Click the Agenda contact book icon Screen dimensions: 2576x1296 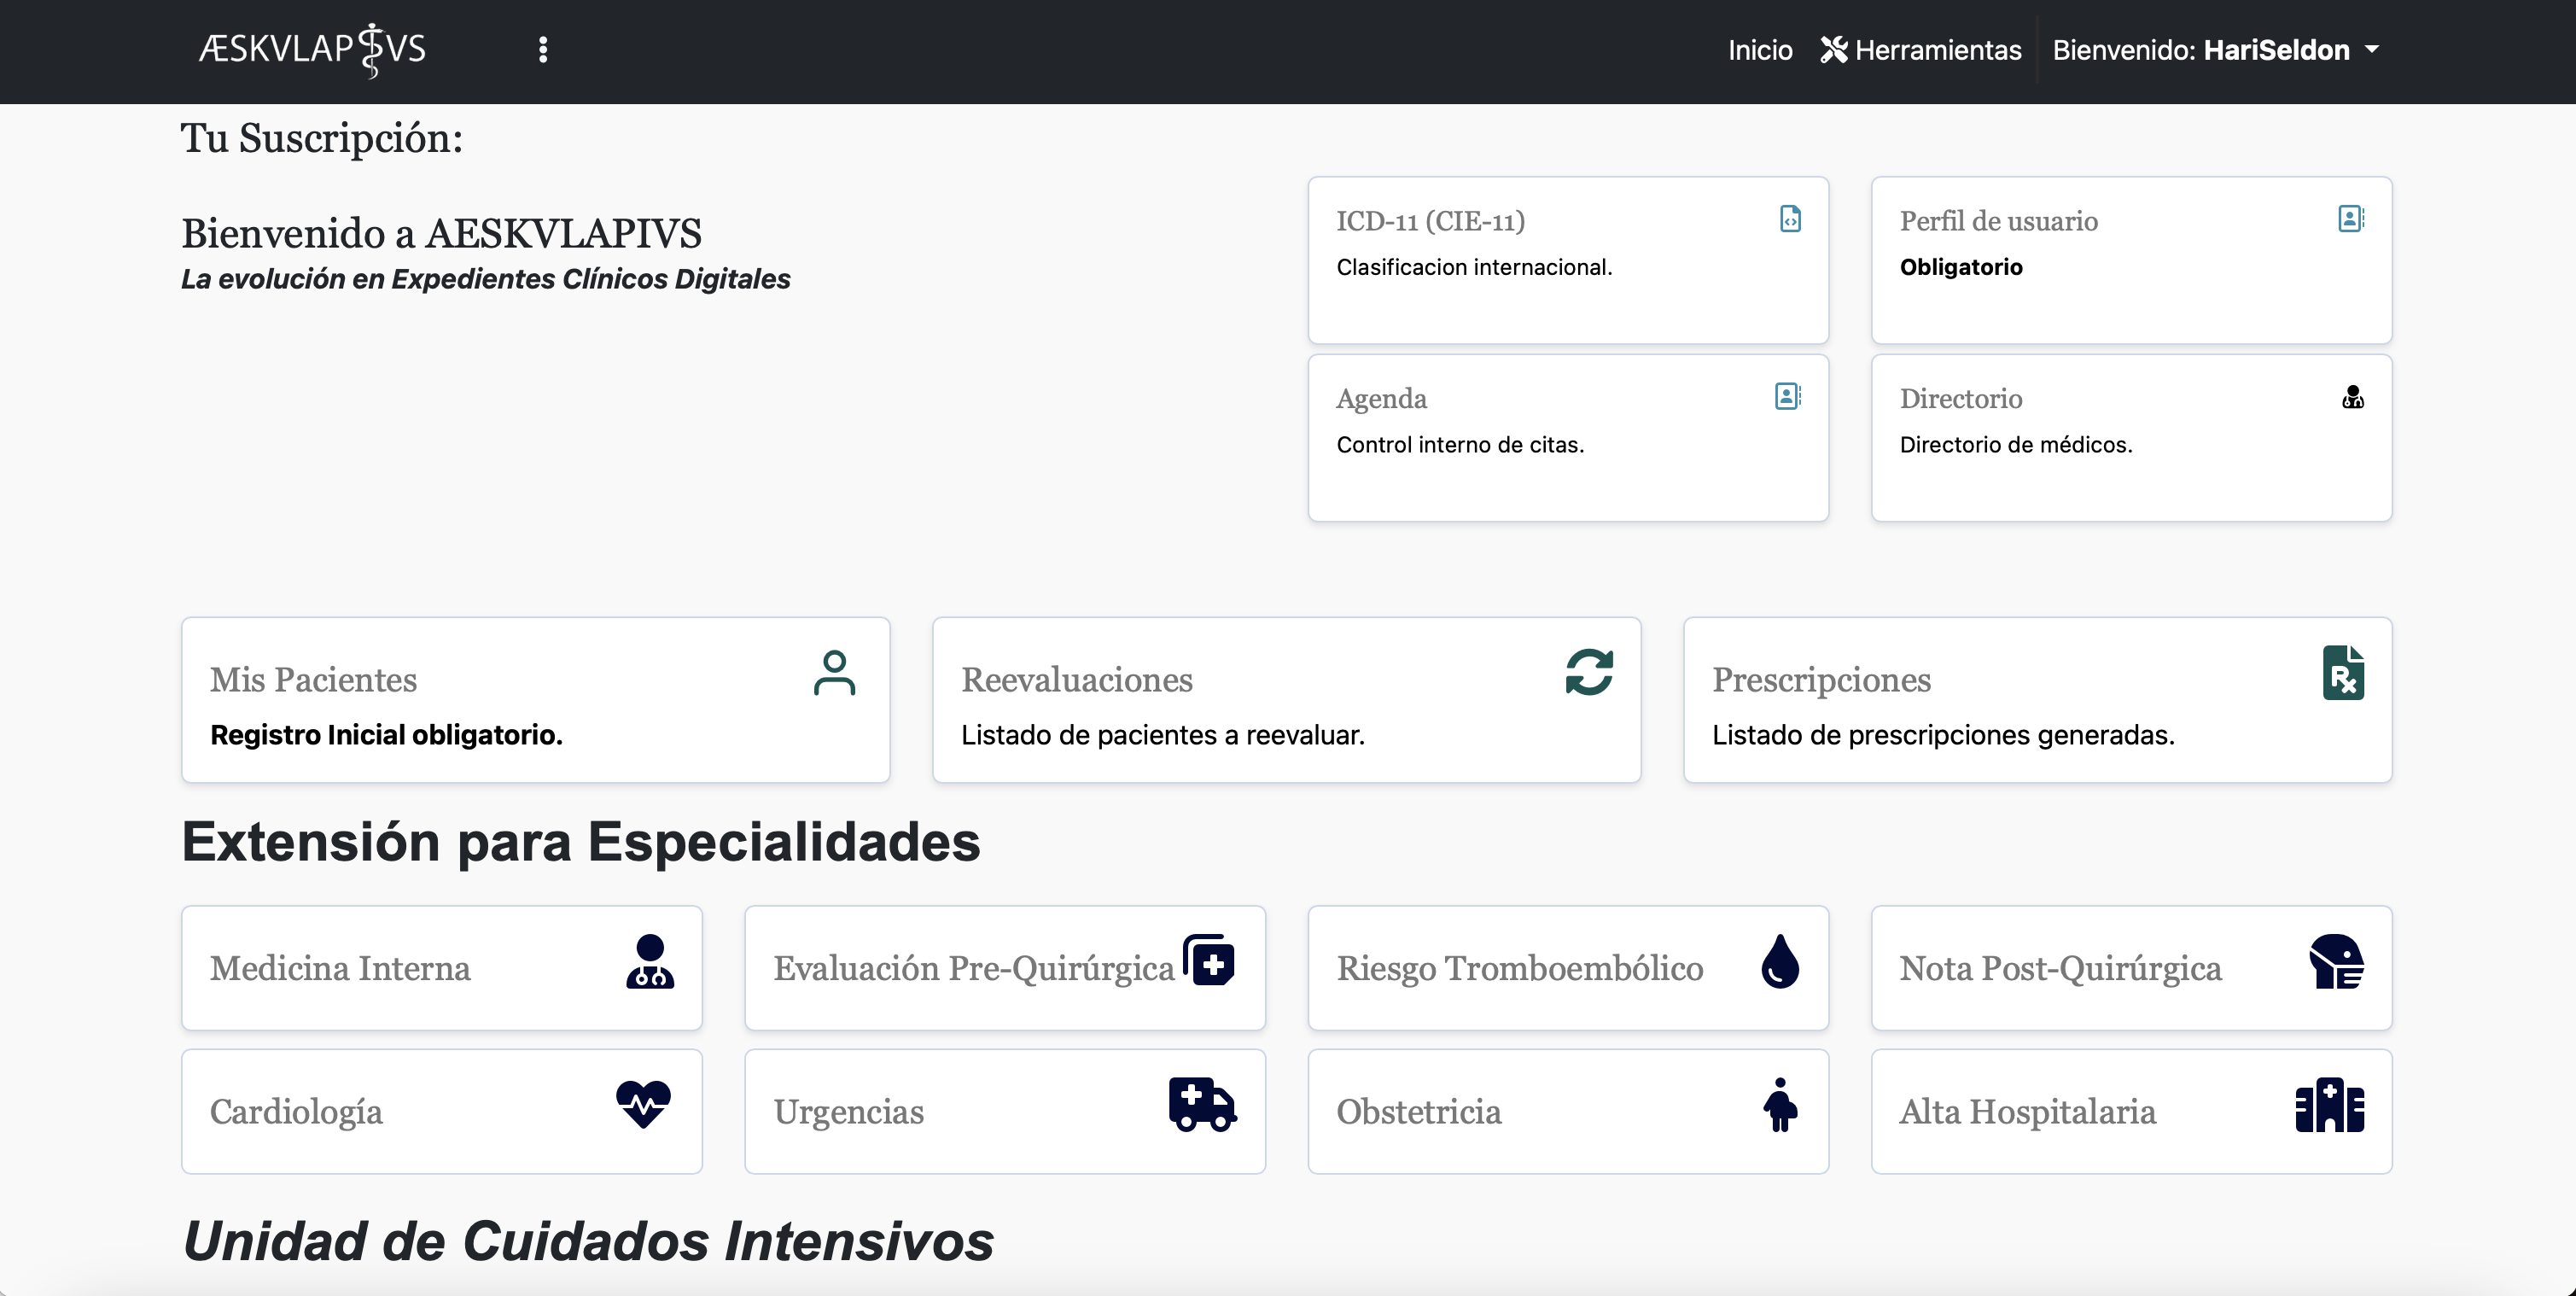(1788, 396)
